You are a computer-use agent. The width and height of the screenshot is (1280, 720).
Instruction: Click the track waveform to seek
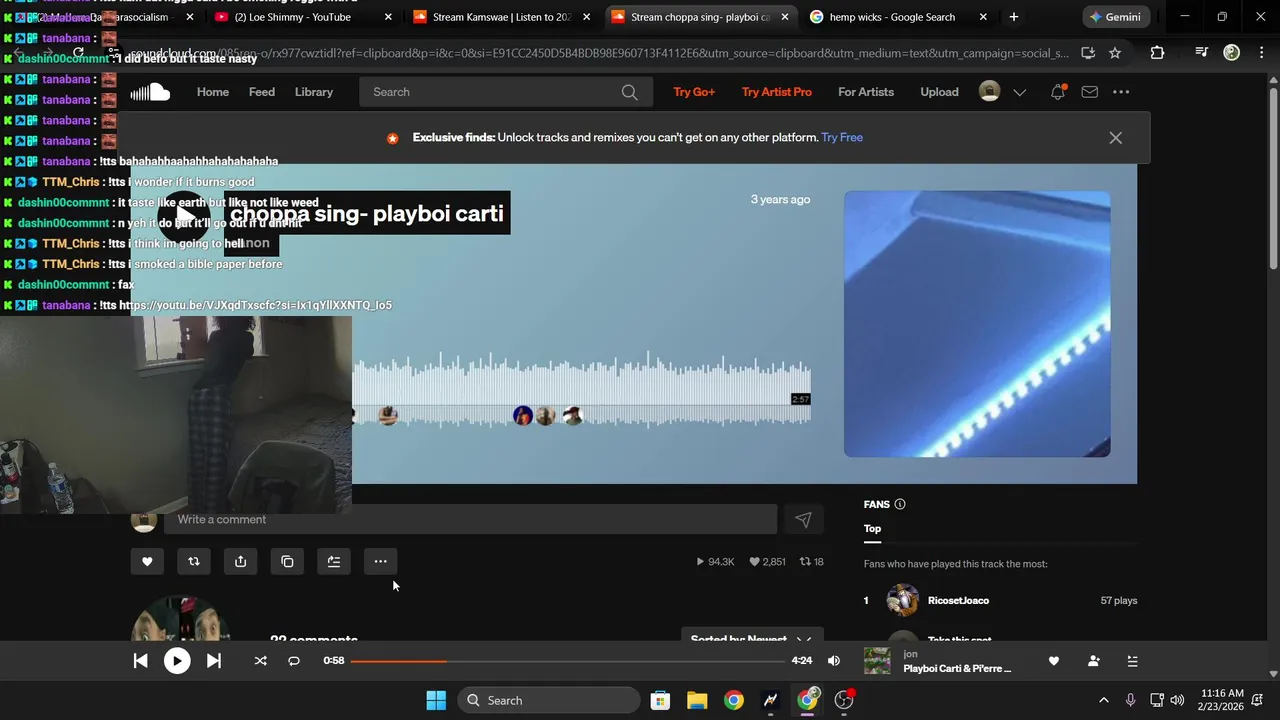tap(581, 390)
